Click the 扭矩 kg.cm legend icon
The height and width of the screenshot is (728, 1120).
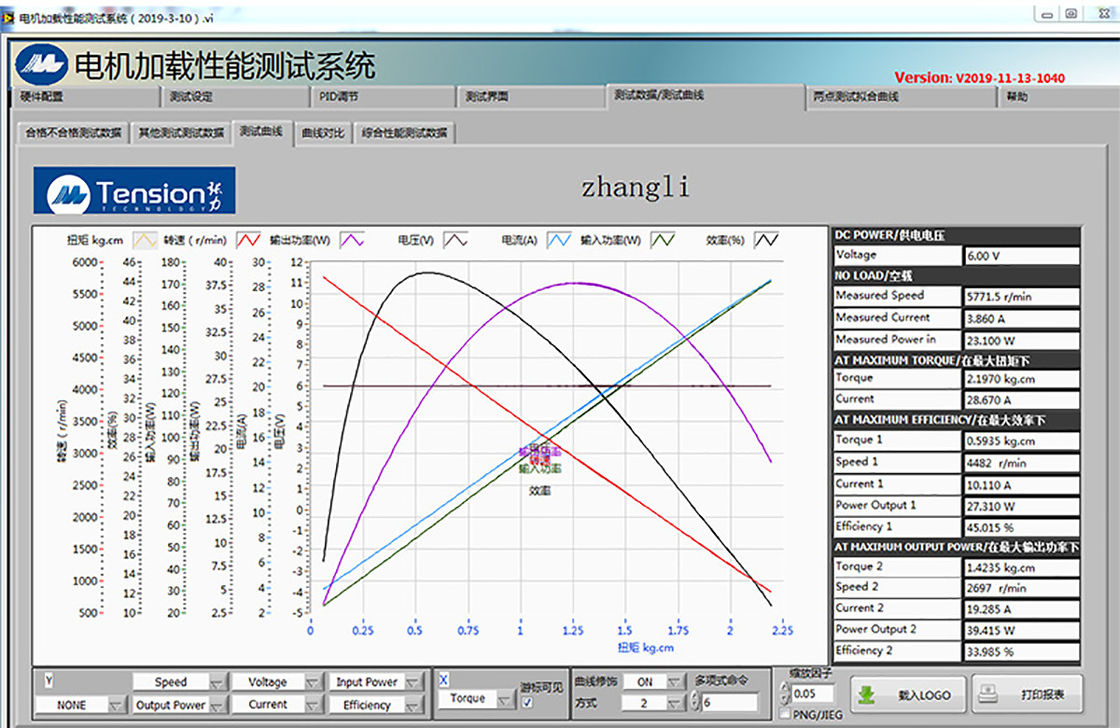pyautogui.click(x=146, y=240)
